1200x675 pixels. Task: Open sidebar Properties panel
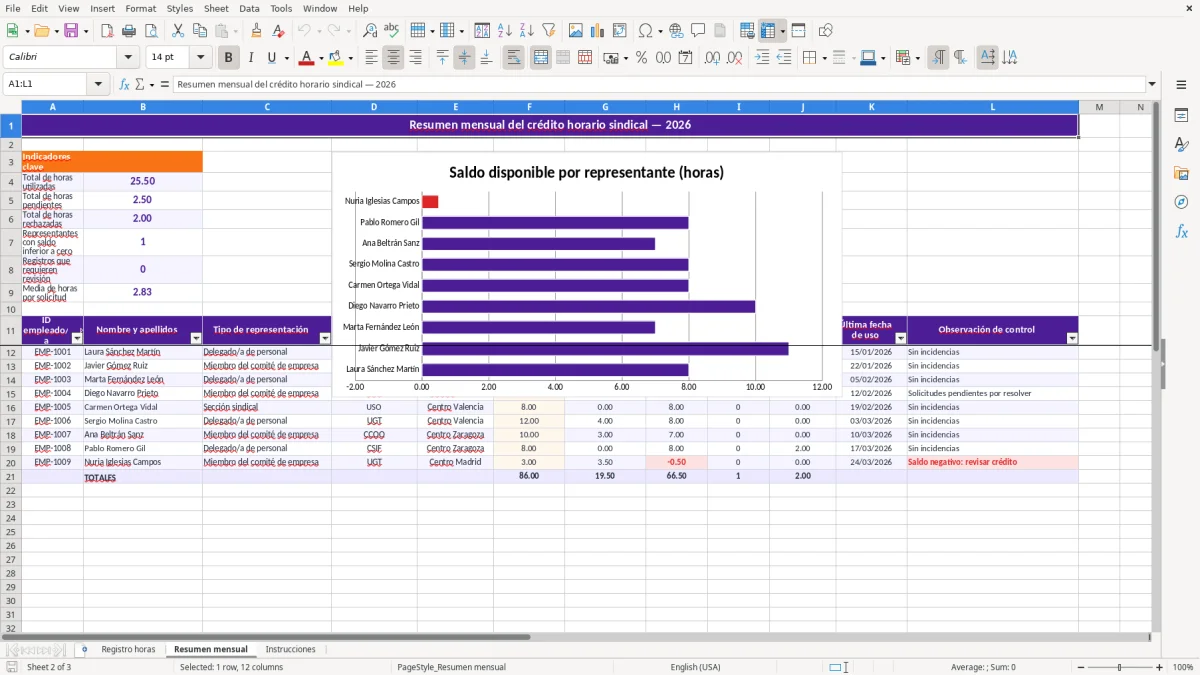click(1181, 116)
